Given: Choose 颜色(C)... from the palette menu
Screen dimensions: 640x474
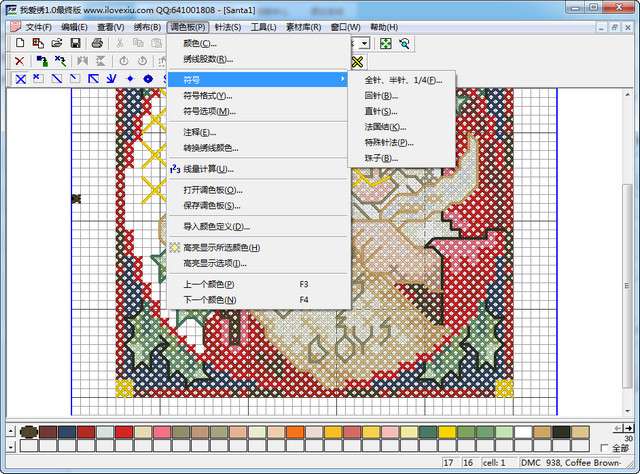Looking at the screenshot, I should coord(258,43).
